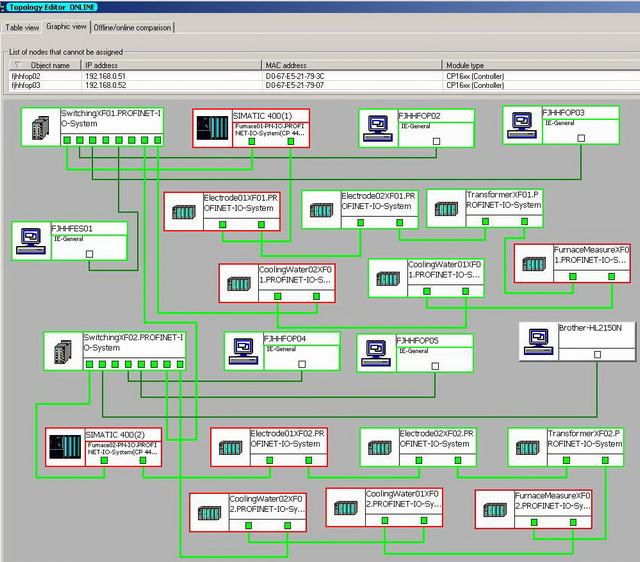640x562 pixels.
Task: Select the Graphic view tab
Action: coord(66,27)
